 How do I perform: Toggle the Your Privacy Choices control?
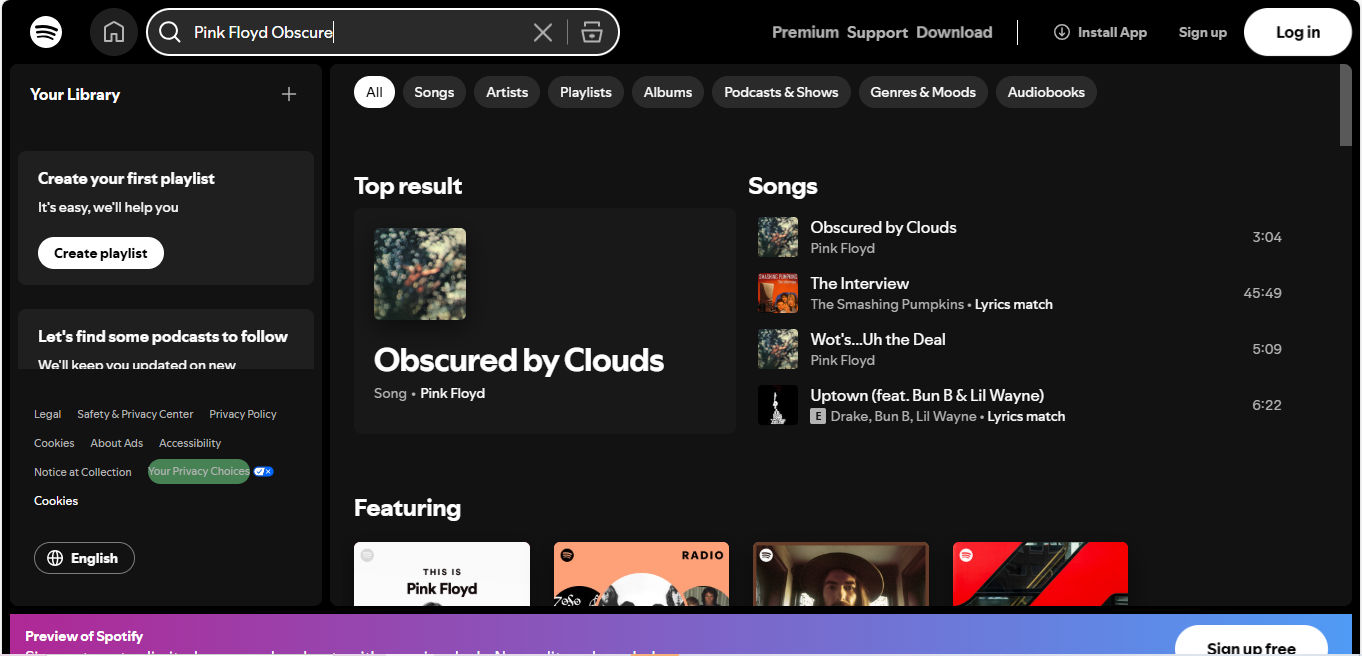tap(262, 471)
